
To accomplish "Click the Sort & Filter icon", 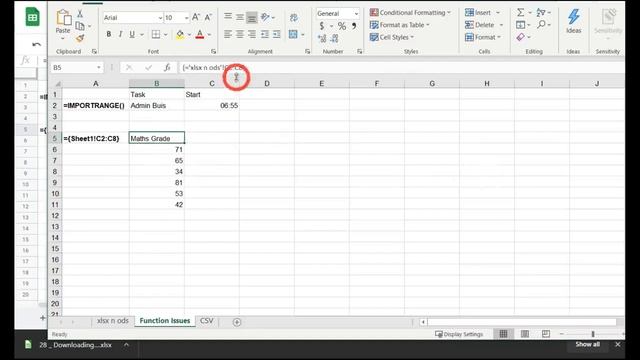I will [x=541, y=13].
